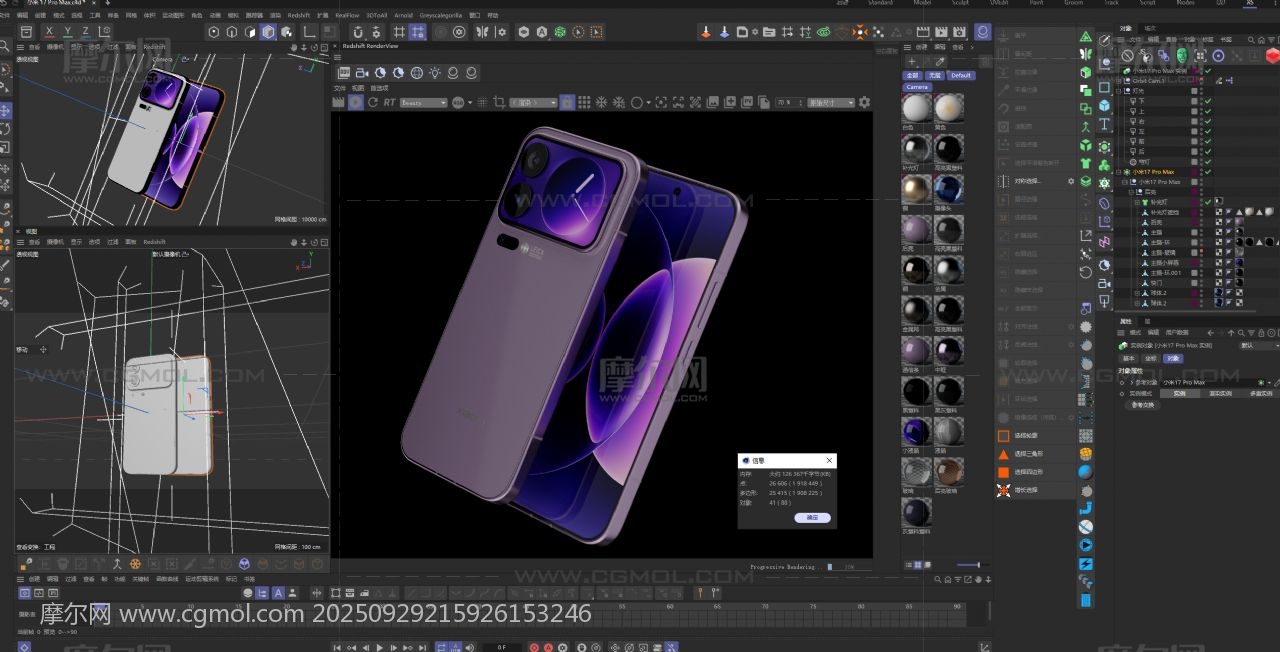Click the cube primitive icon in side toolbar
This screenshot has width=1280, height=652.
click(x=1104, y=105)
